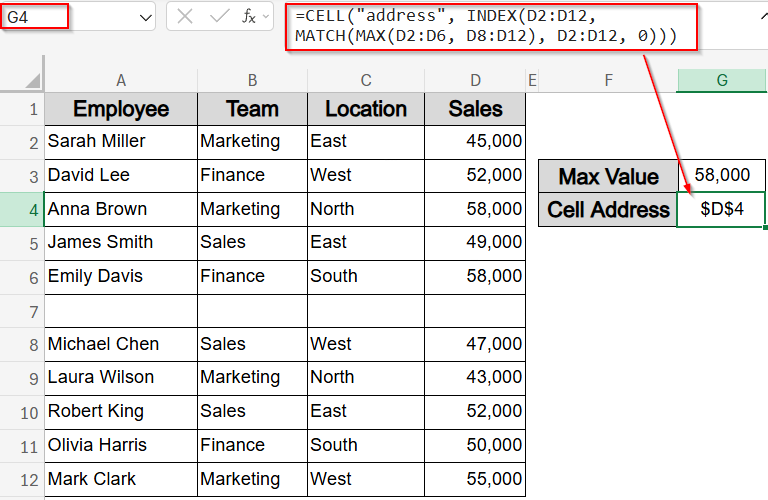Screen dimensions: 768x500
Task: Select the David Lee cell
Action: pos(121,176)
